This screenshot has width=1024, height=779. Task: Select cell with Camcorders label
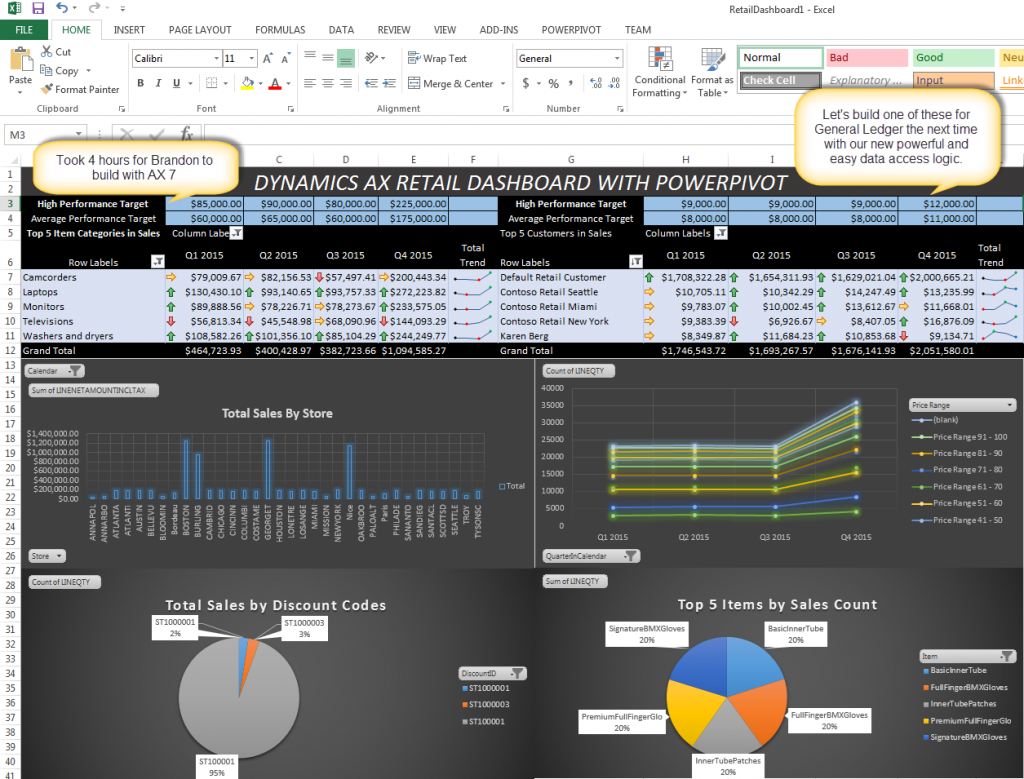(x=93, y=278)
